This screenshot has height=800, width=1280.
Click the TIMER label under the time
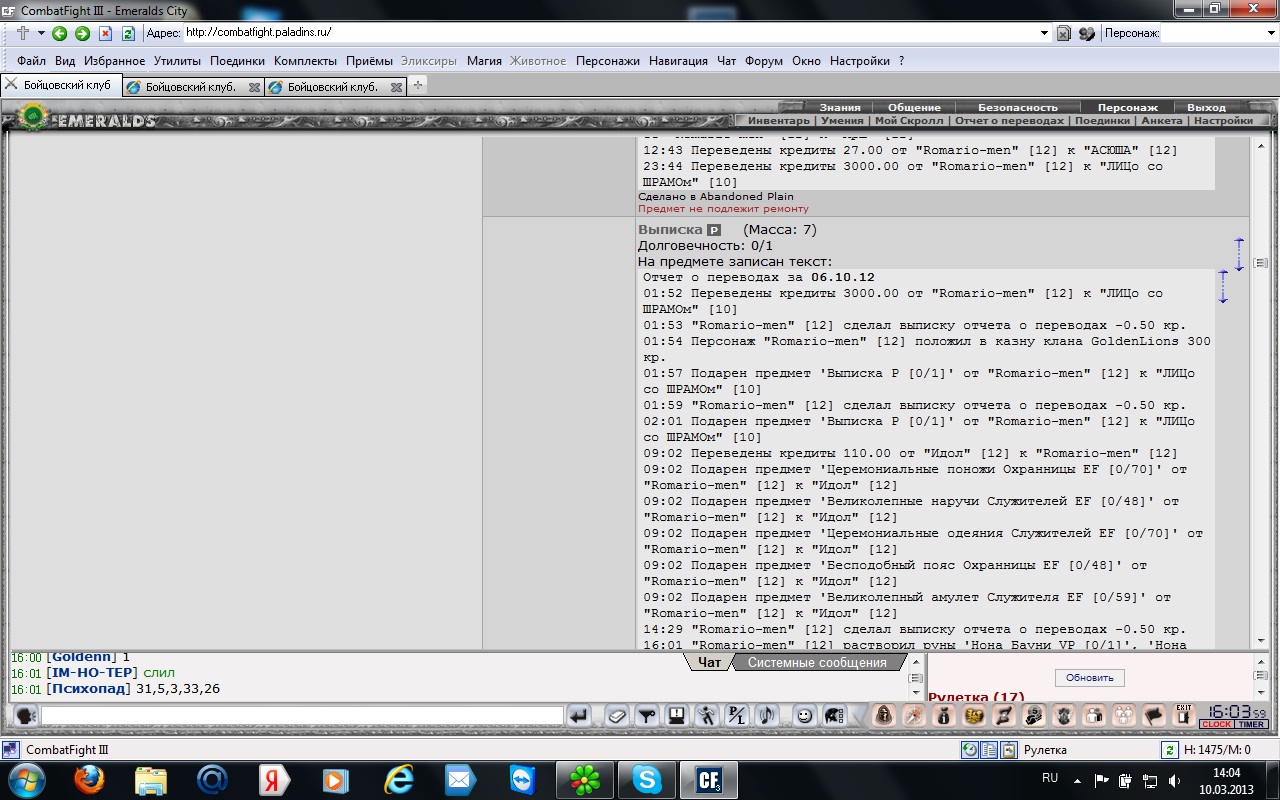click(1251, 725)
